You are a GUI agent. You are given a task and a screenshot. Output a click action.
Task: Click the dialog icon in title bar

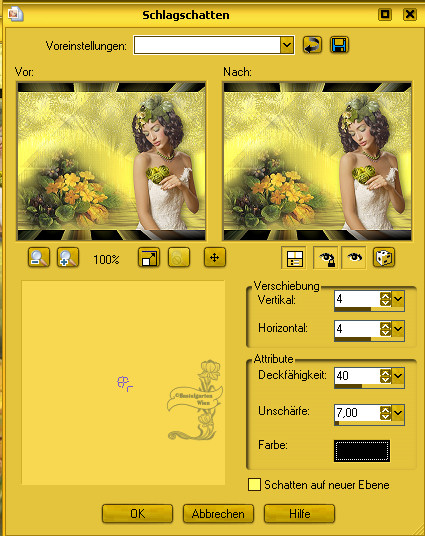[15, 14]
